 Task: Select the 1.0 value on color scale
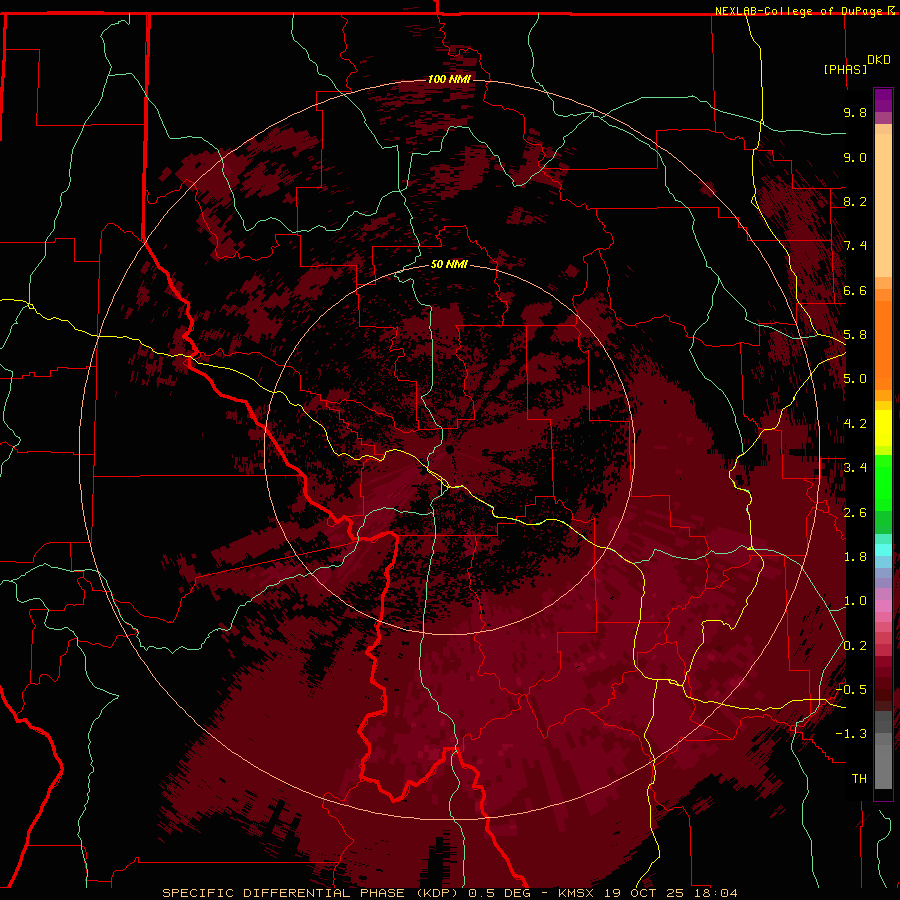point(855,602)
